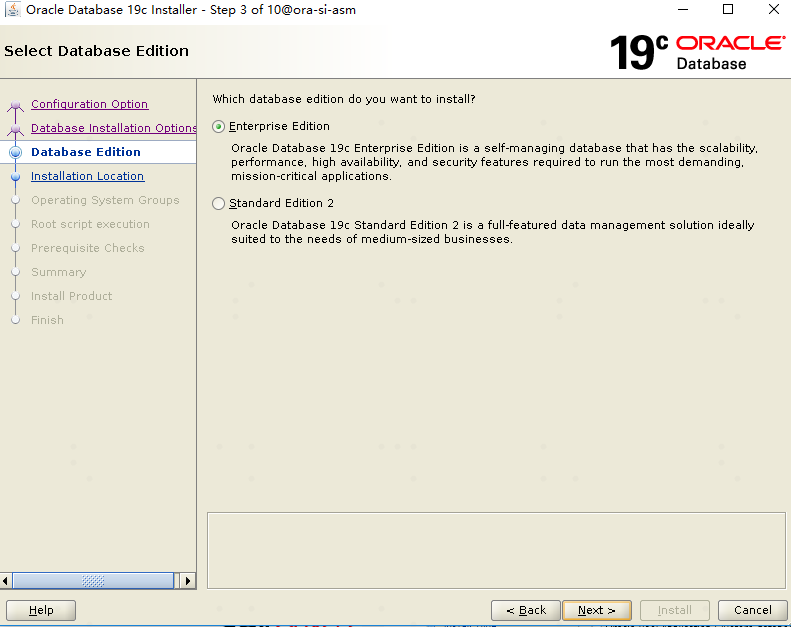Screen dimensions: 791x627
Task: Click the Finish step text
Action: tap(47, 320)
